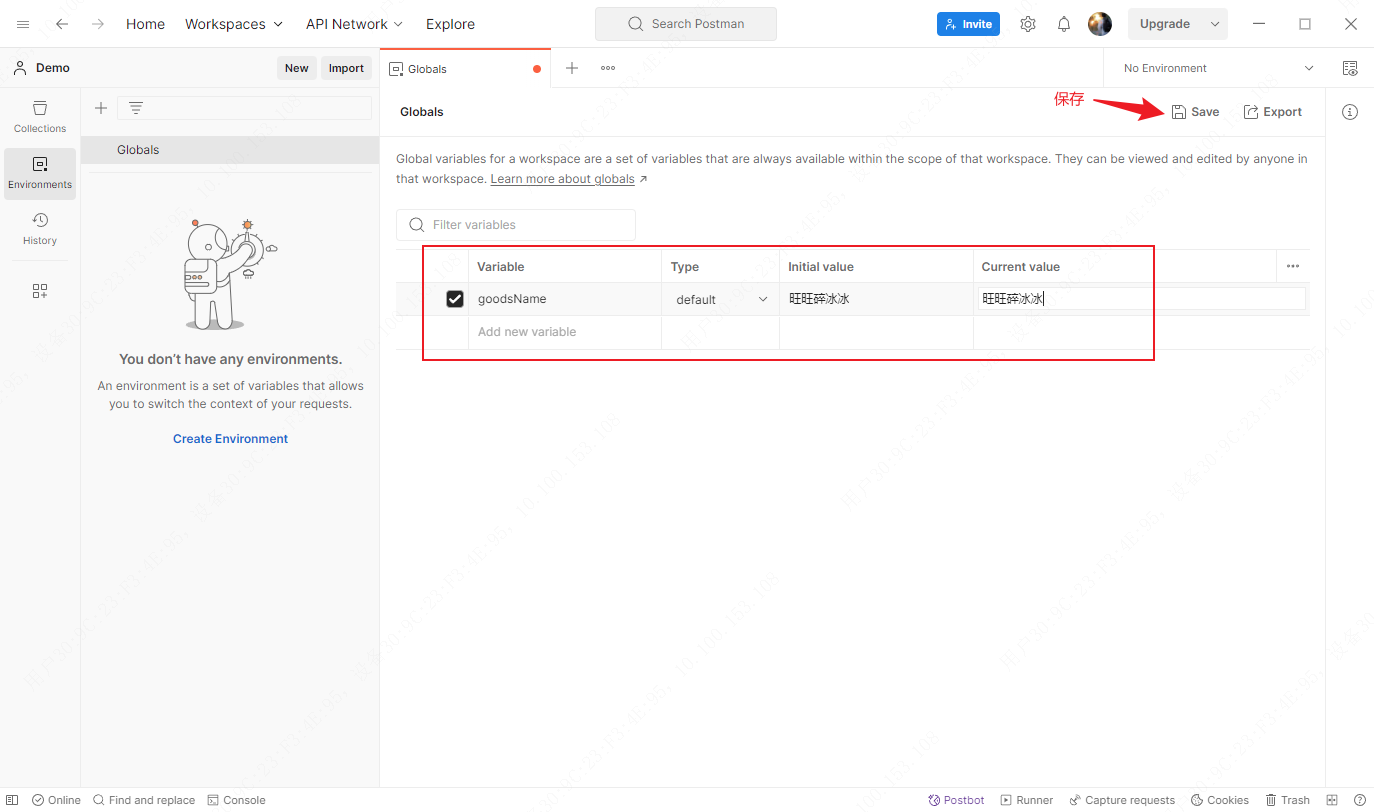
Task: Click the Add new variable cell
Action: coord(565,332)
